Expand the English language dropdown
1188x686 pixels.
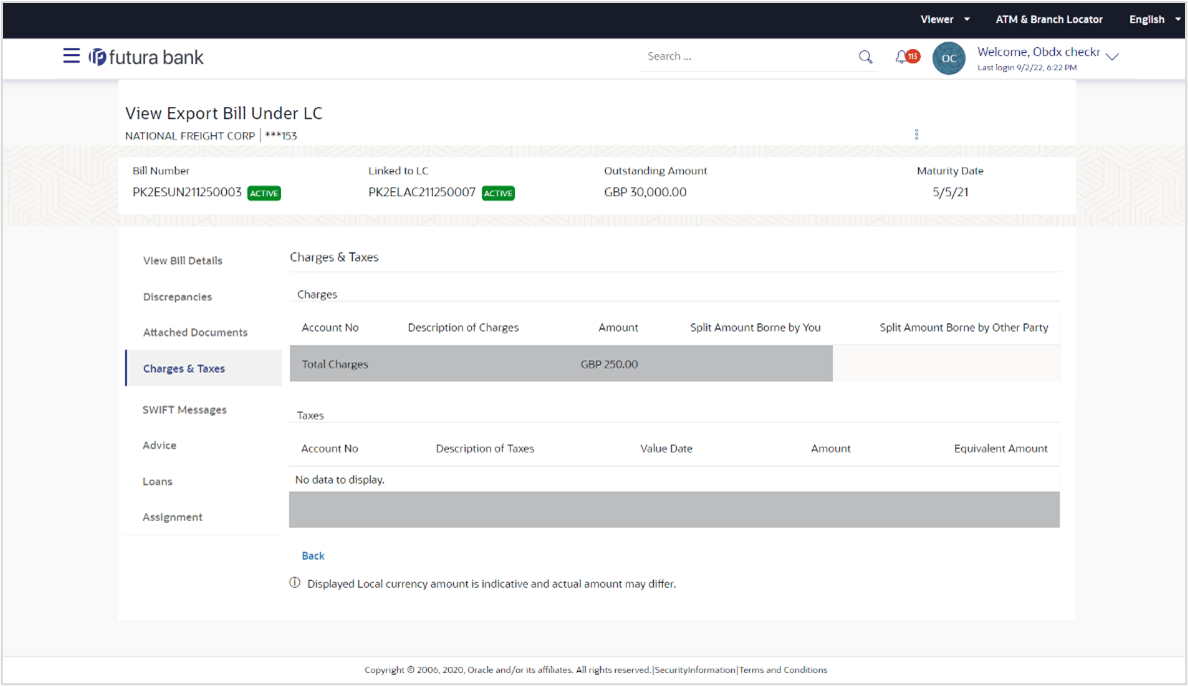click(1154, 20)
